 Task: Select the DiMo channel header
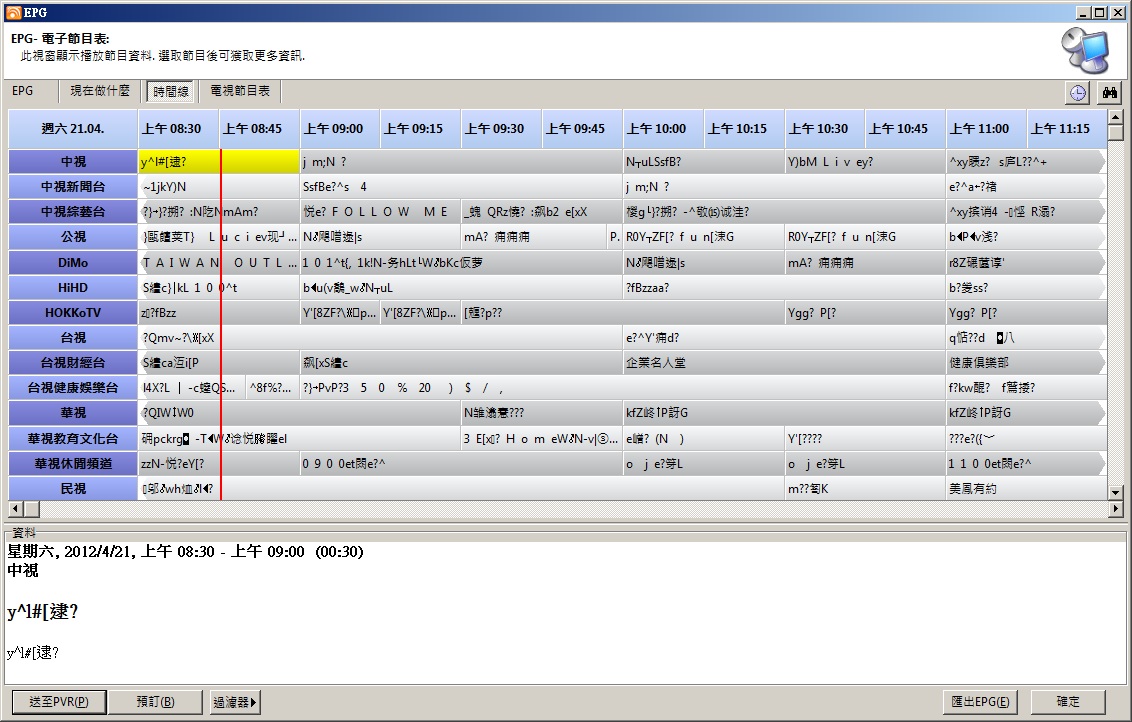pos(73,263)
